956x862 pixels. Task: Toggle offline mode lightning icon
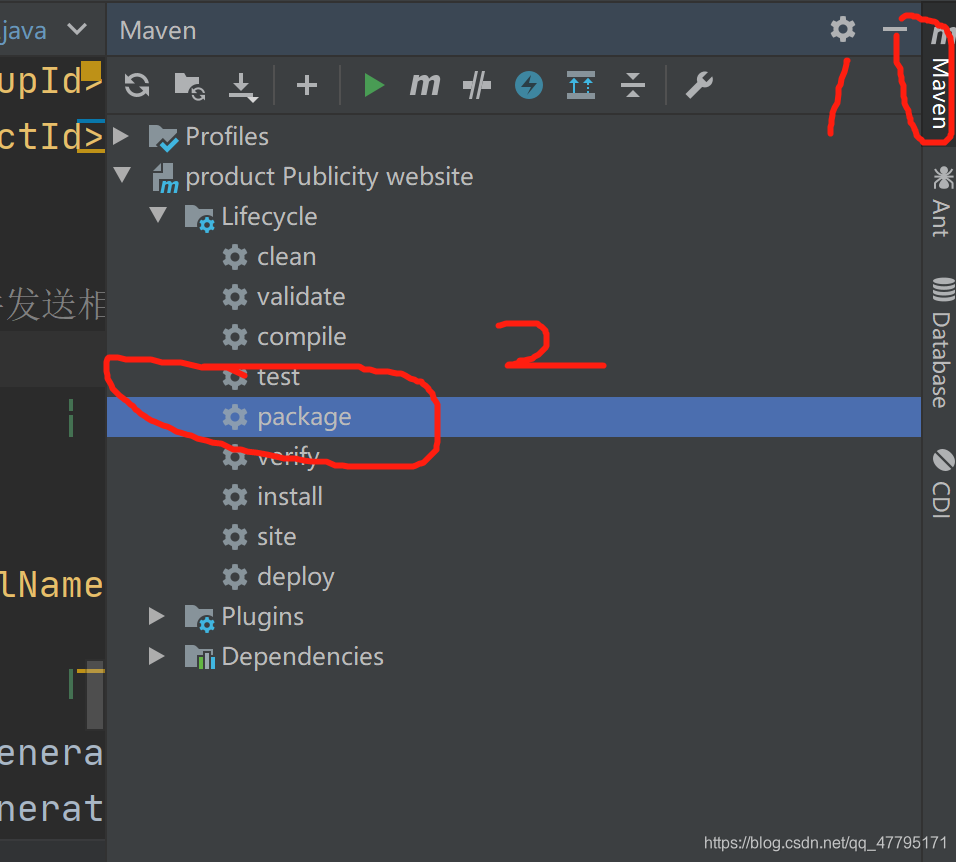(x=529, y=85)
